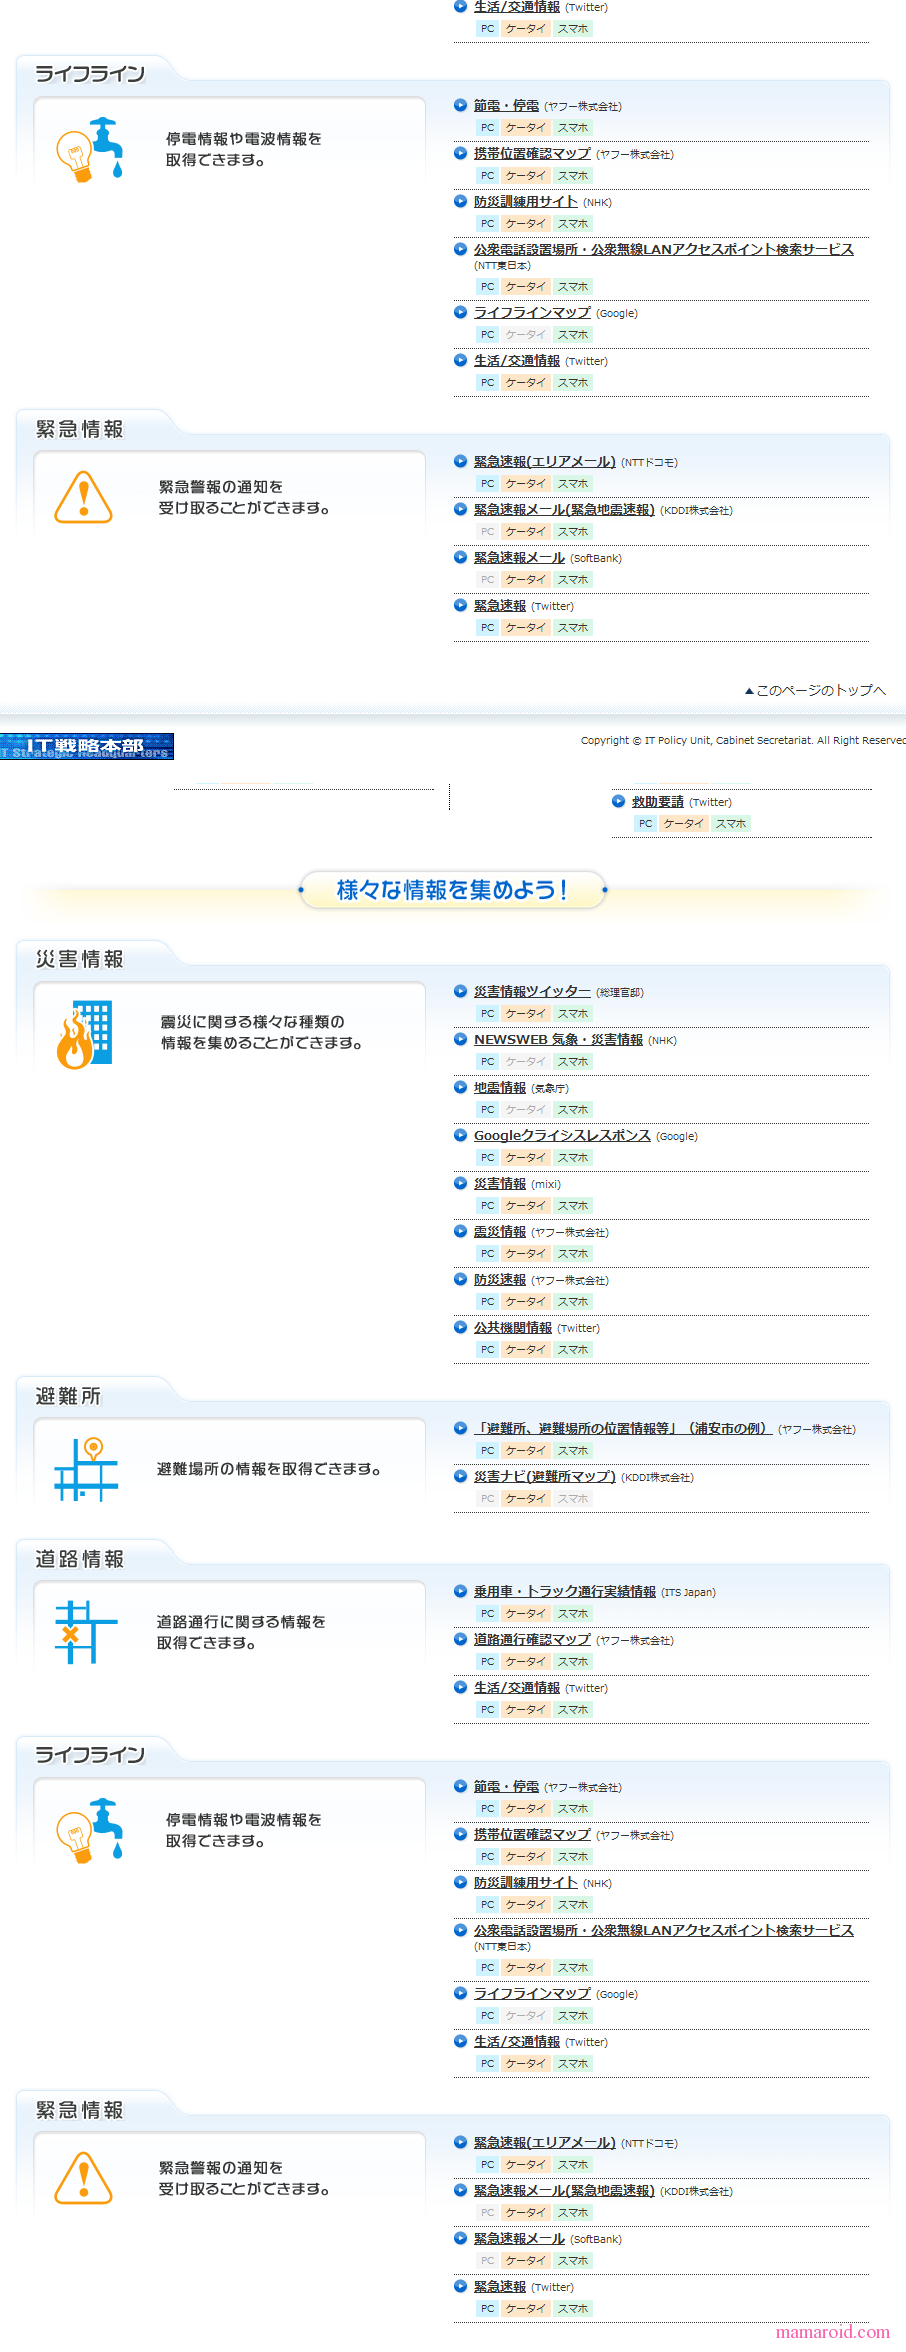906x2352 pixels.
Task: Click the 震災に関する様々な種類の description text
Action: click(x=262, y=1033)
